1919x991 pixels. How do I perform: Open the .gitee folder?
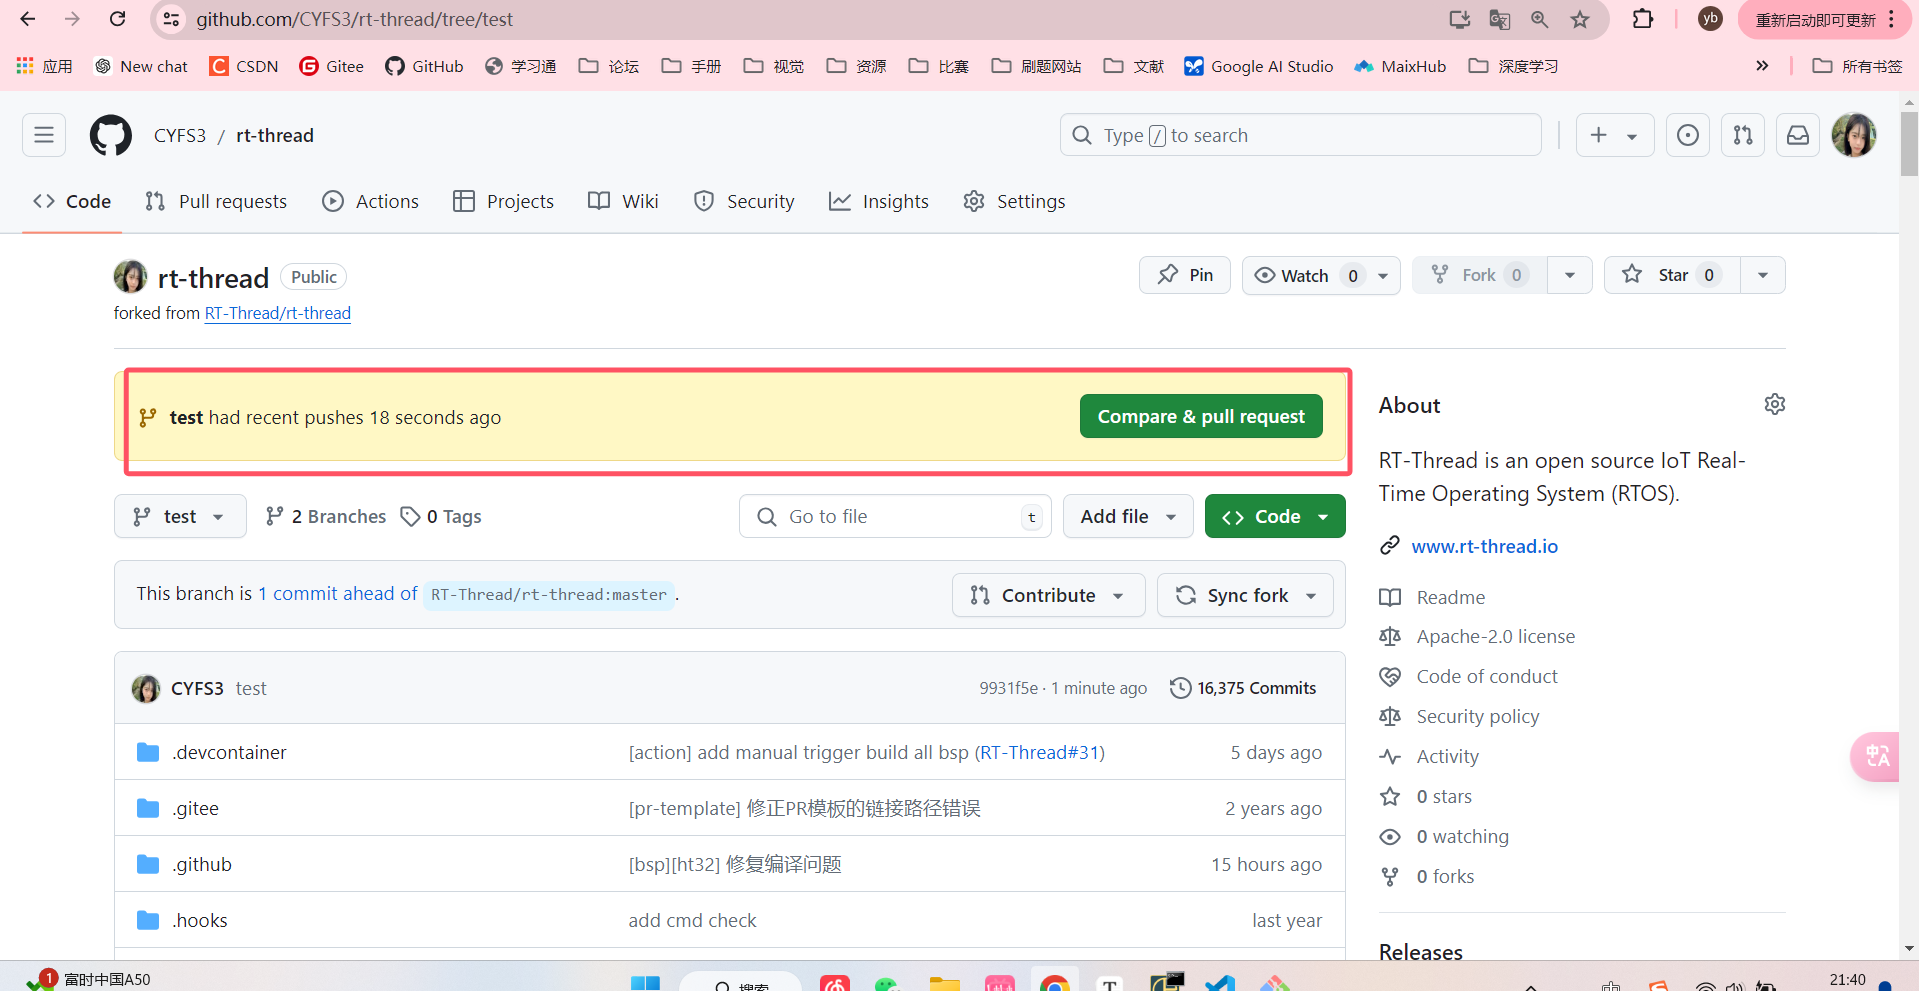point(195,808)
